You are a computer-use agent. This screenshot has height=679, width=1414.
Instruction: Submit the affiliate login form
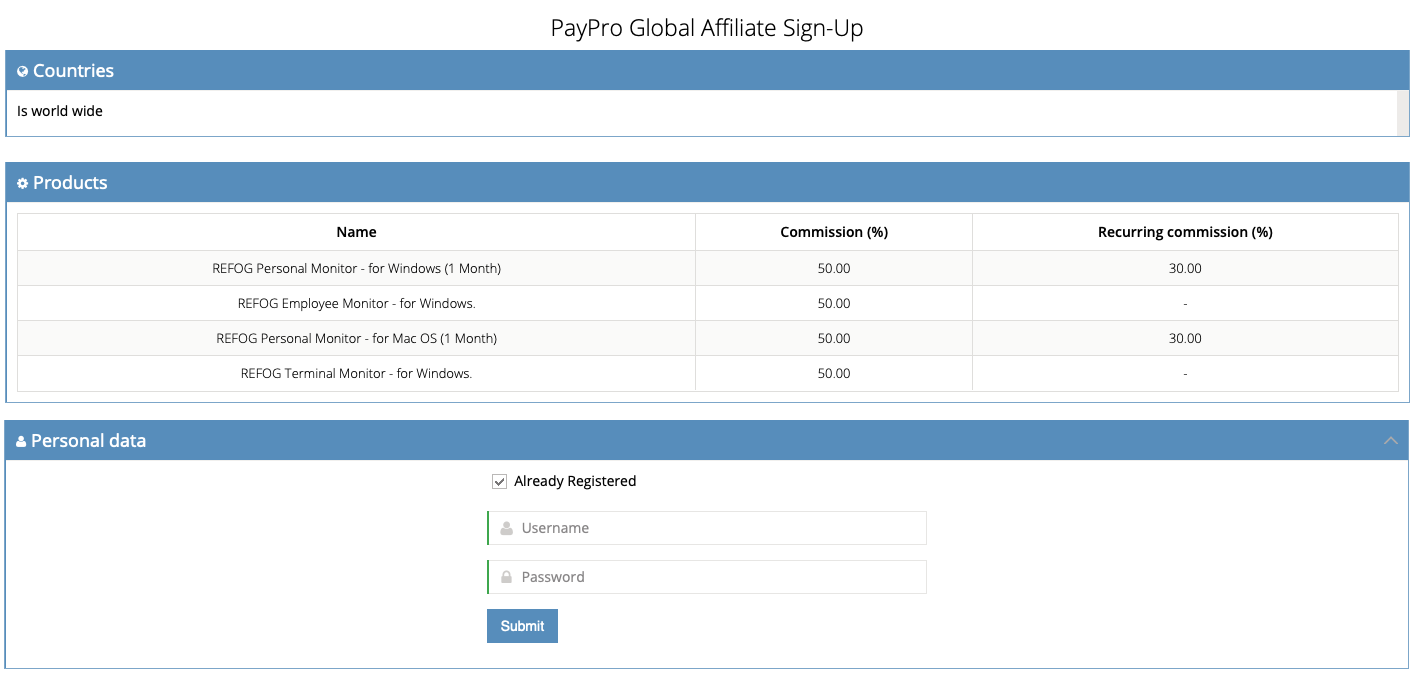pyautogui.click(x=522, y=626)
